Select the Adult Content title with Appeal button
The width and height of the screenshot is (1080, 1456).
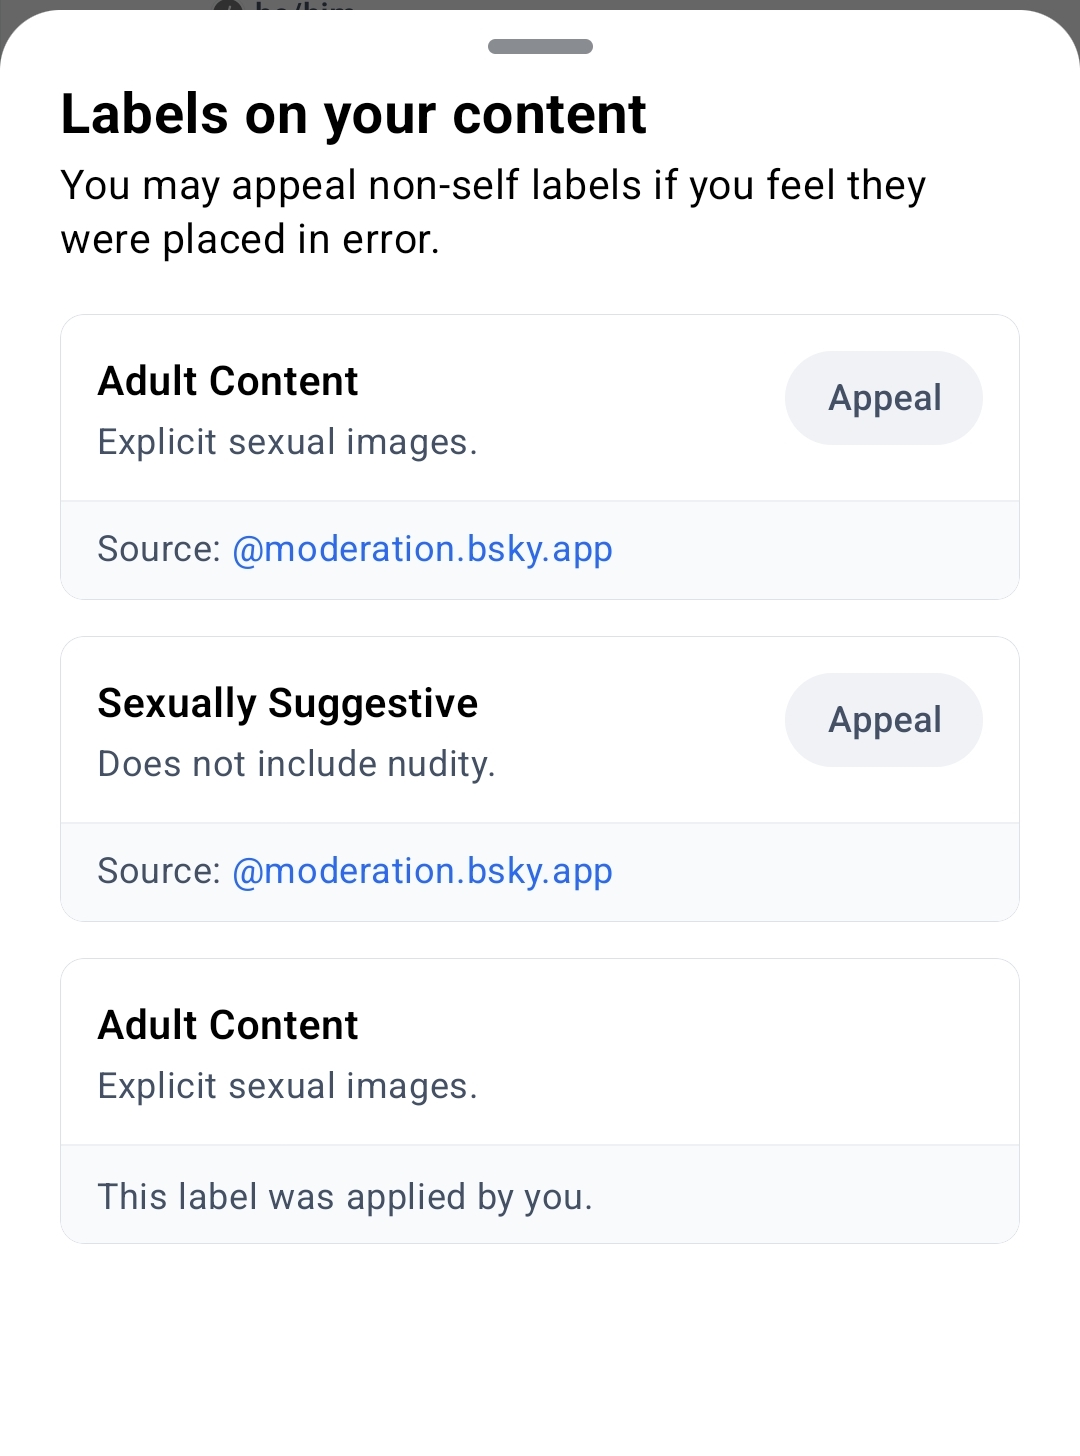pos(228,381)
